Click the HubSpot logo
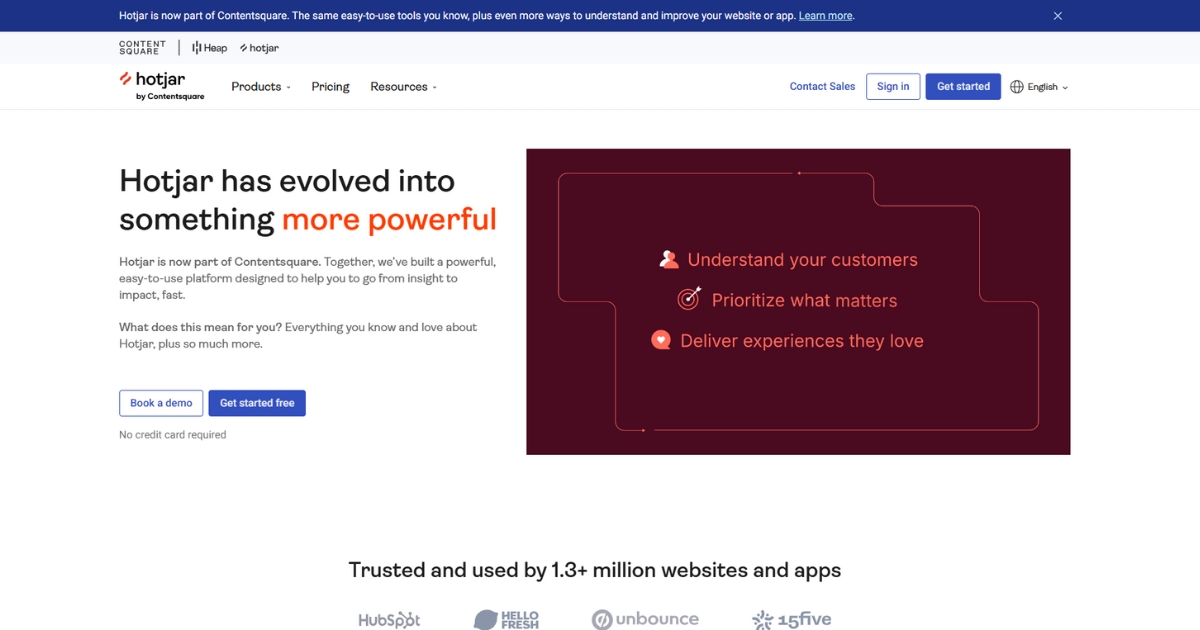1200x630 pixels. pyautogui.click(x=389, y=620)
